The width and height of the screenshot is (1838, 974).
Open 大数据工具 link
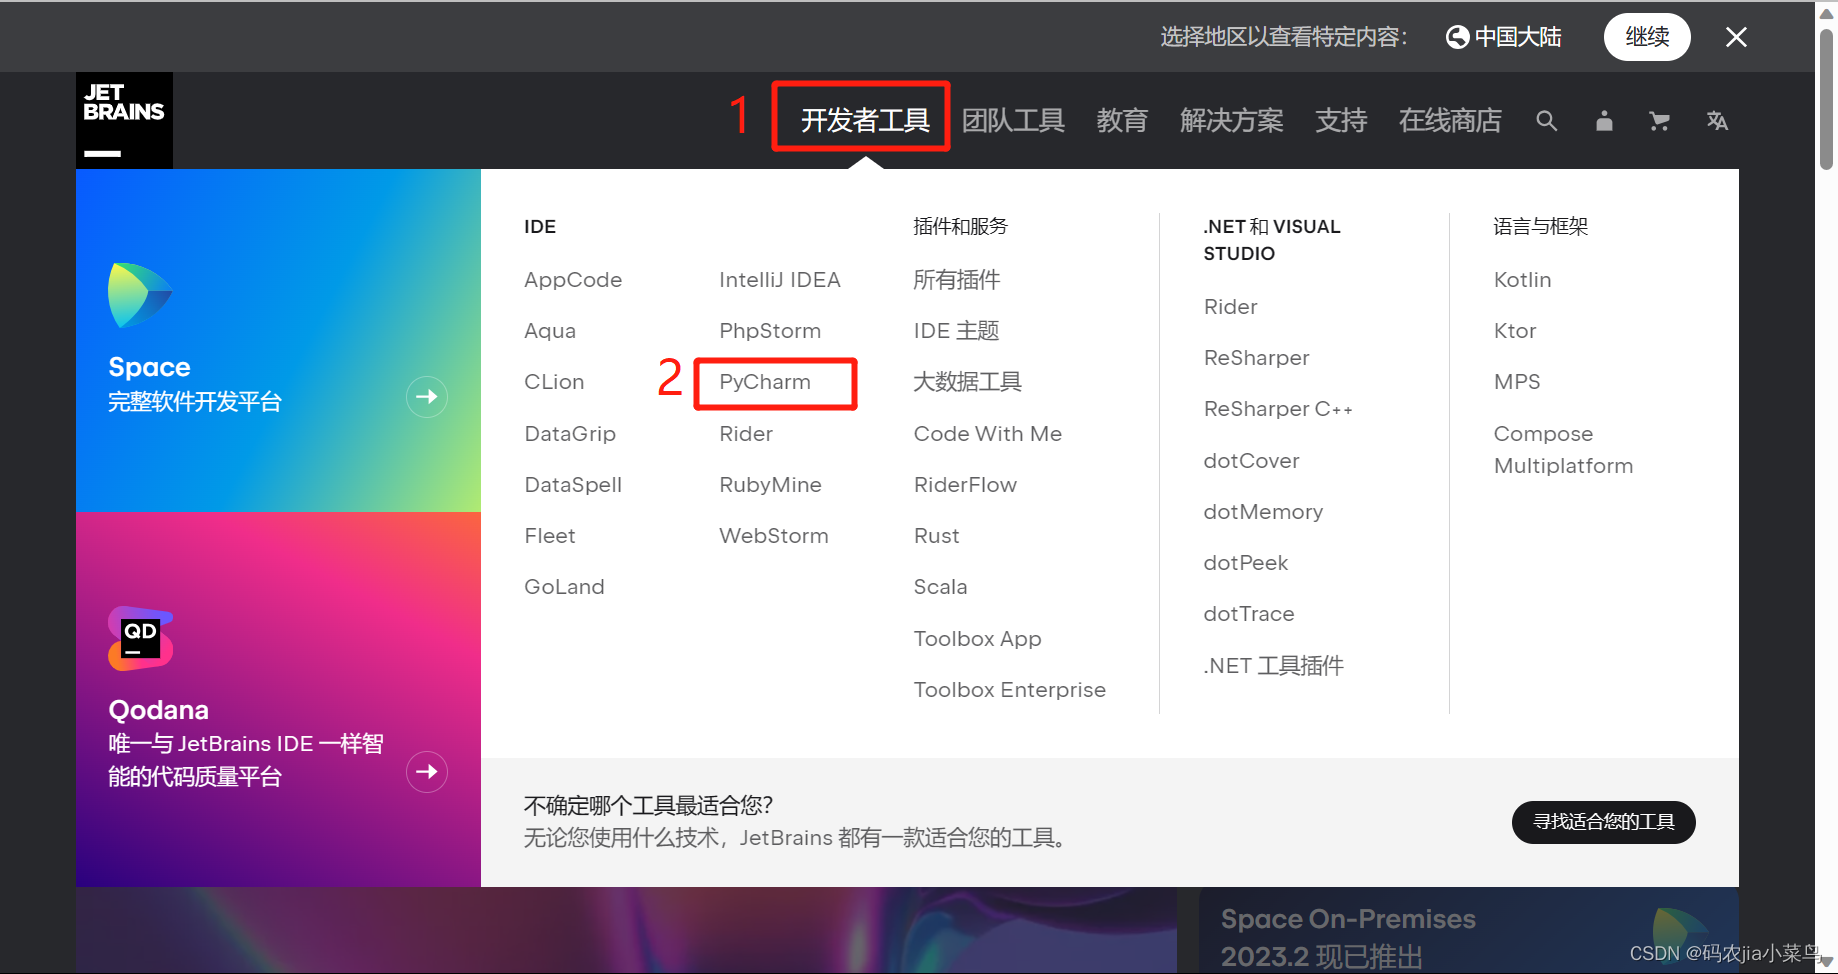967,382
